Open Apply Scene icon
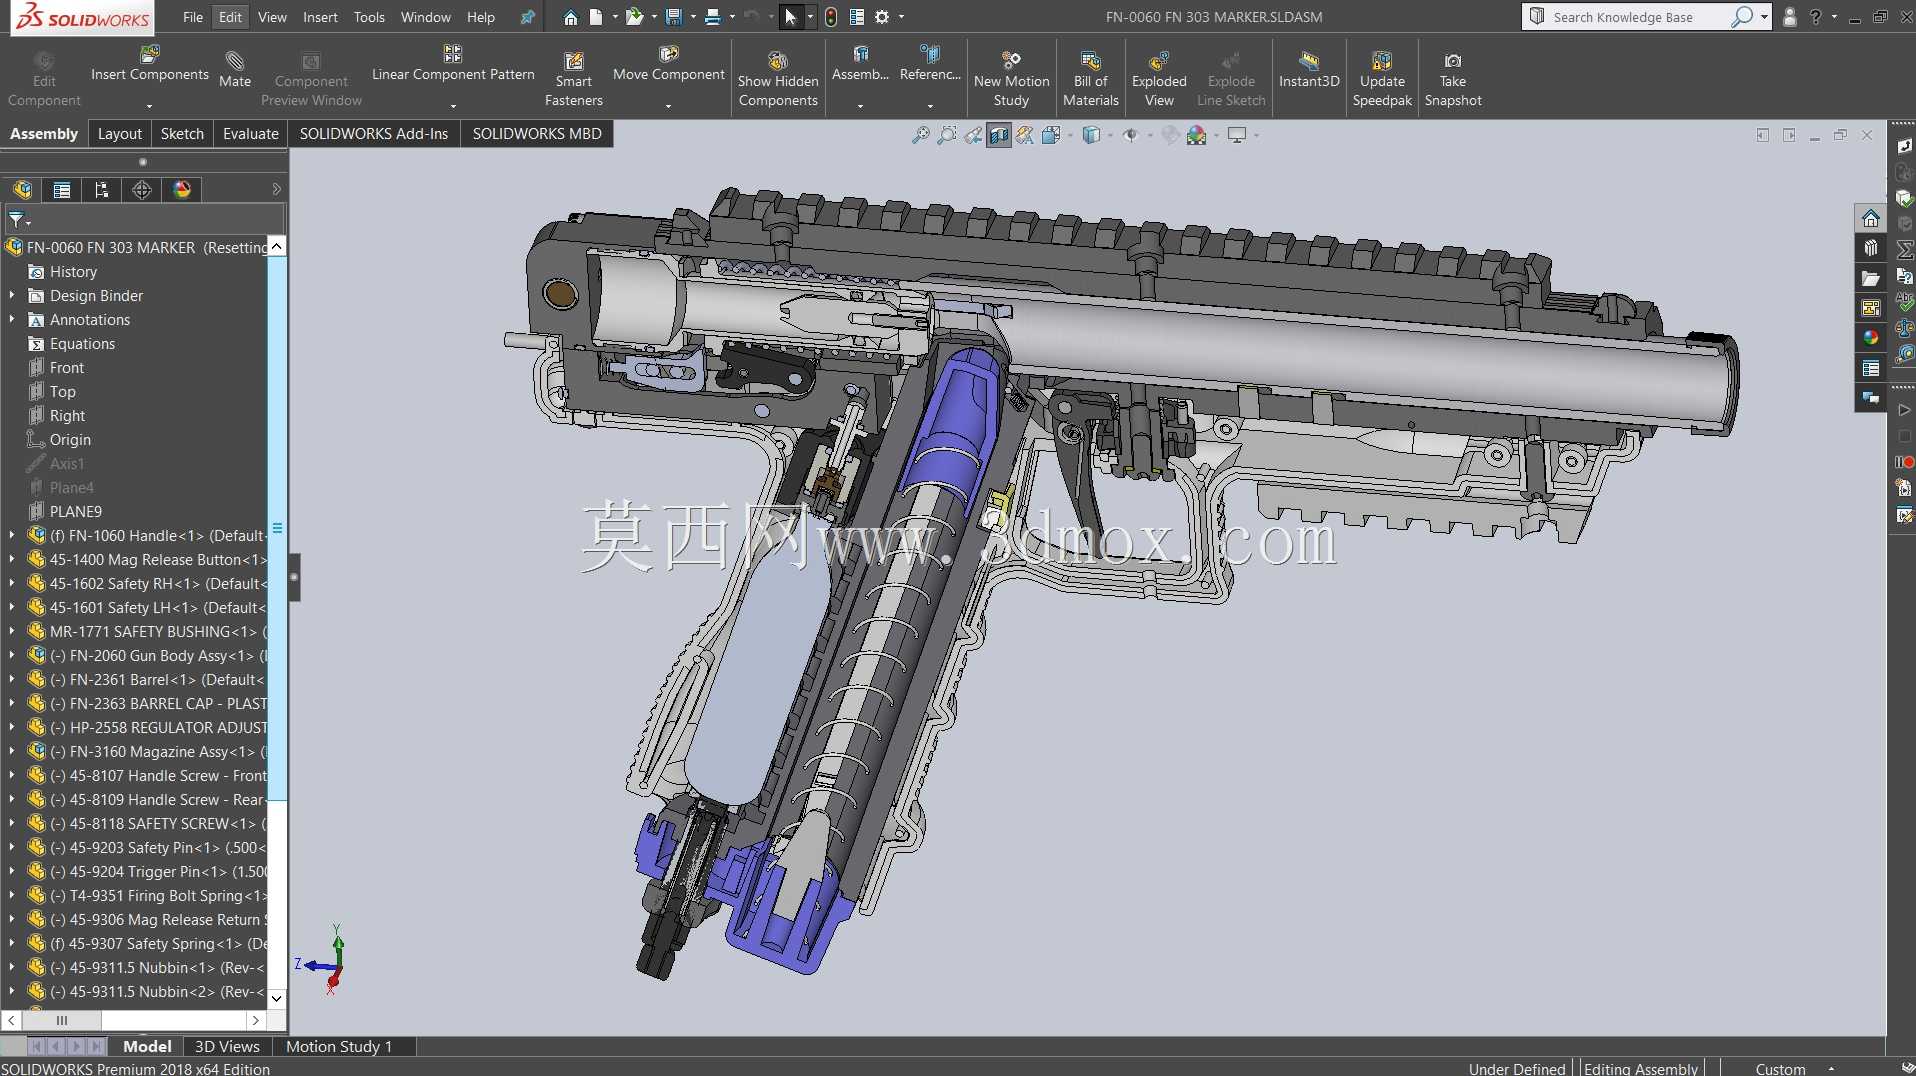 [x=1197, y=135]
